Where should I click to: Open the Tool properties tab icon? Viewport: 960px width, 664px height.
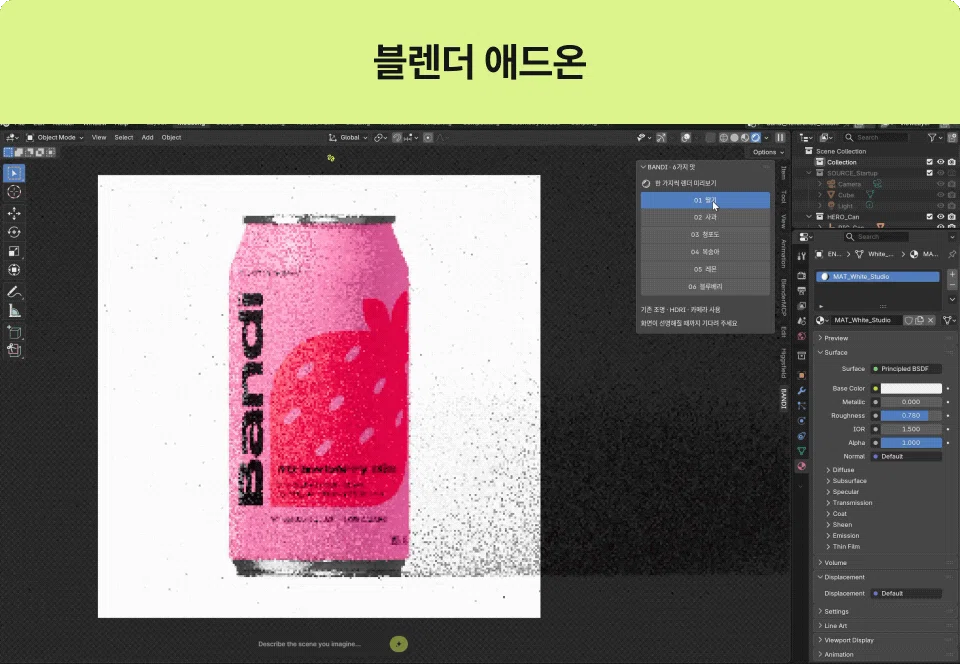802,256
